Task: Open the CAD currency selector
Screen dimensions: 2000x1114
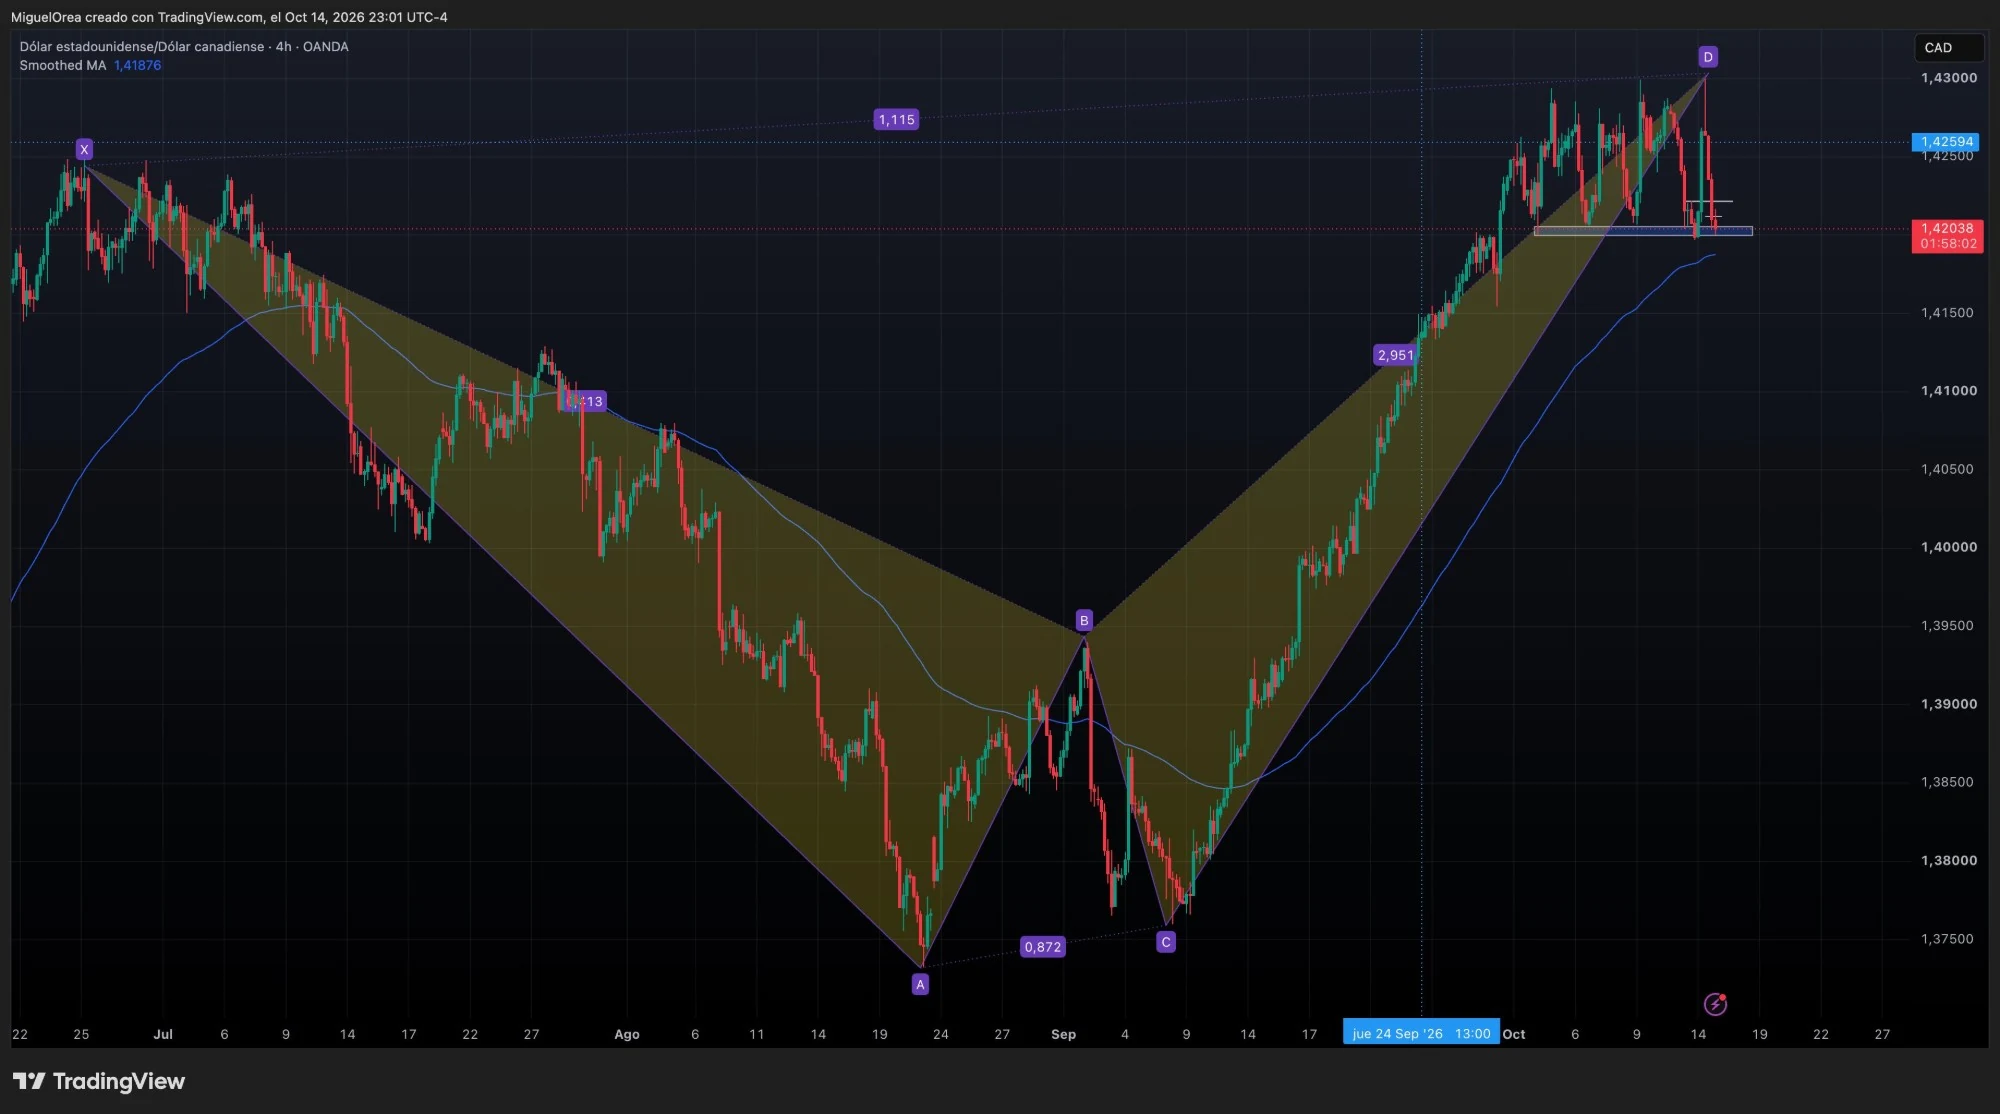Action: [x=1948, y=47]
